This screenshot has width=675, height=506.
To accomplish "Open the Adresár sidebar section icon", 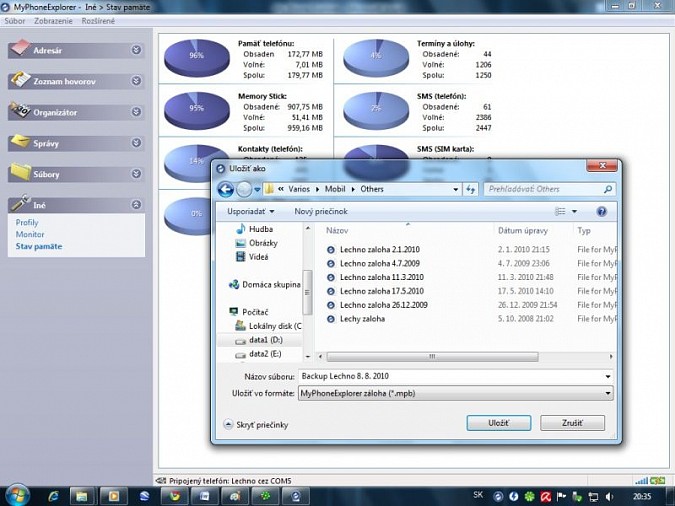I will coord(20,48).
